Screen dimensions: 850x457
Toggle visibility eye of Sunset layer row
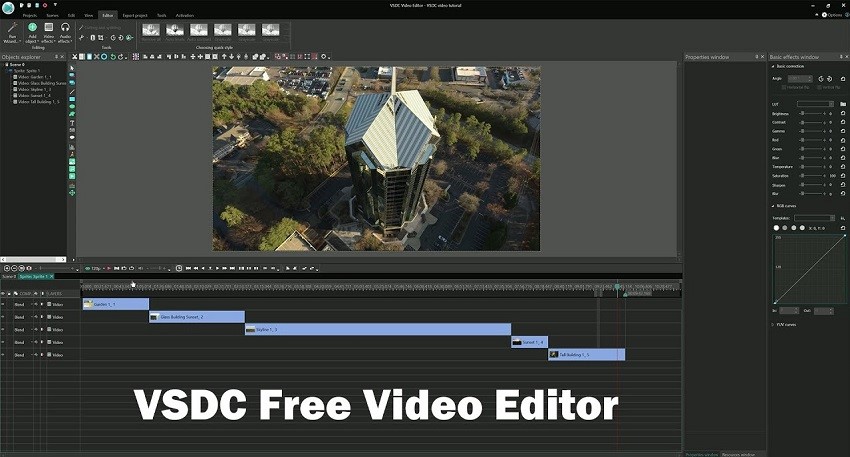(x=3, y=343)
